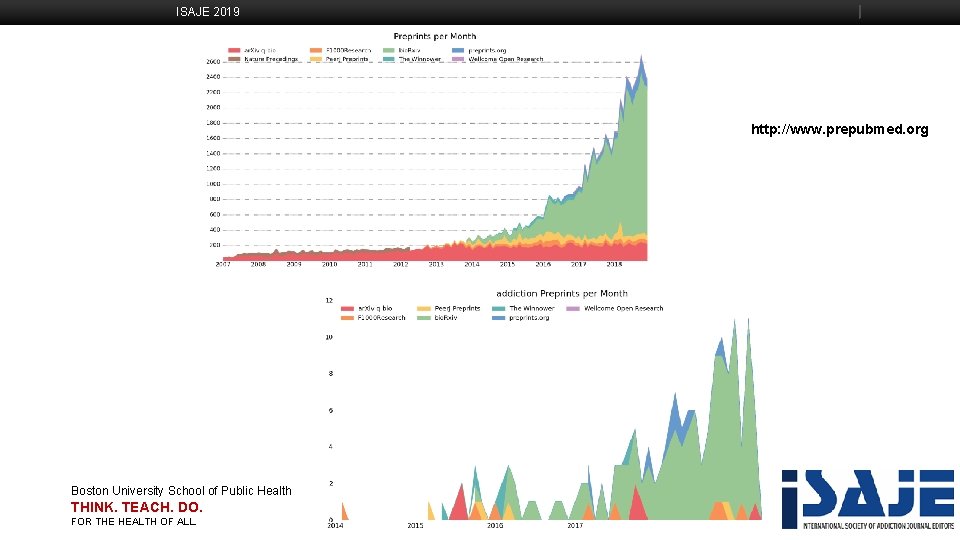Click the 'THINK. TEACH. DO.' slogan
This screenshot has width=960, height=540.
pyautogui.click(x=137, y=507)
